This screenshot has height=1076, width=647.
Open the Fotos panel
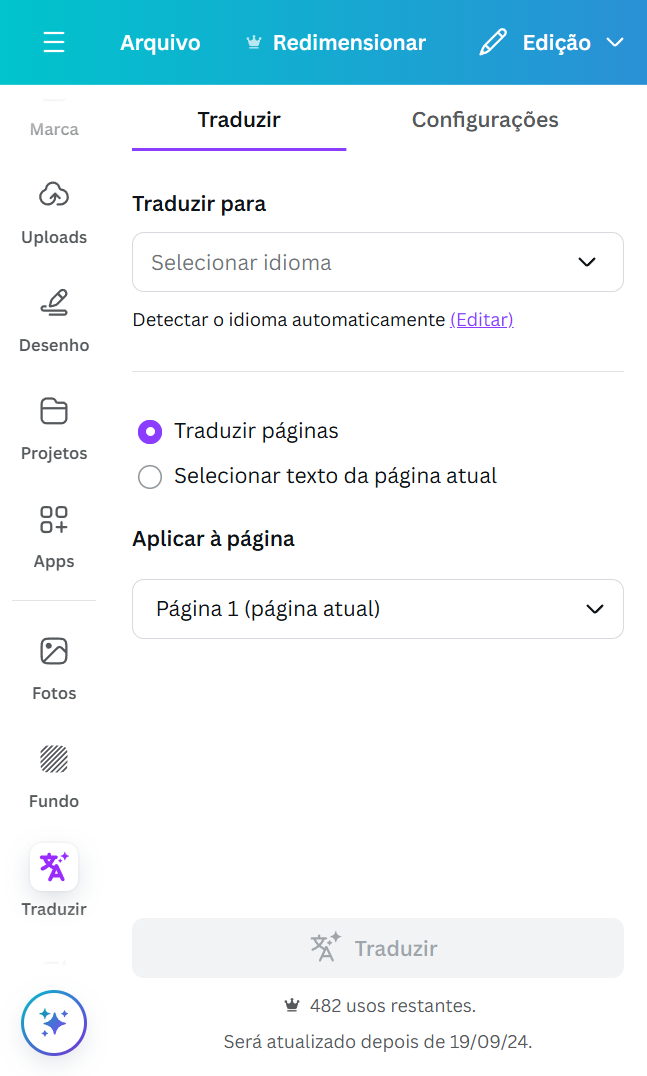click(54, 668)
